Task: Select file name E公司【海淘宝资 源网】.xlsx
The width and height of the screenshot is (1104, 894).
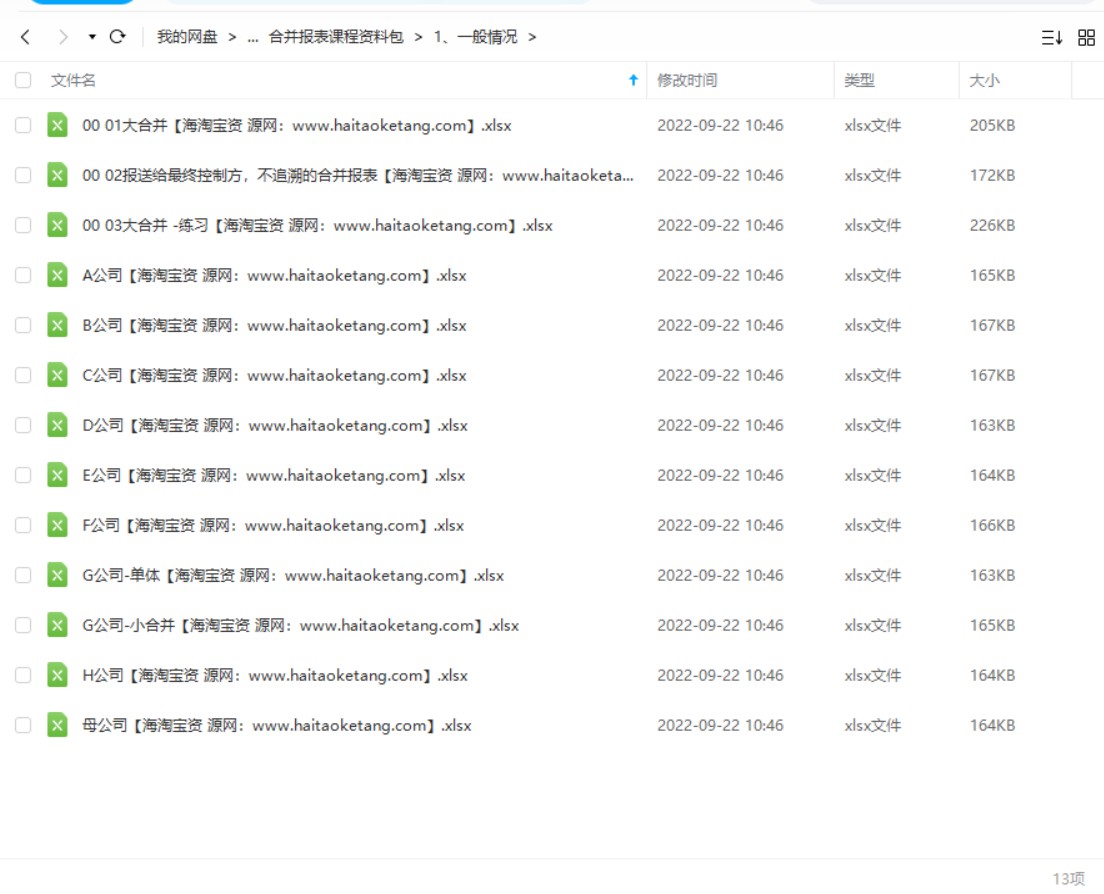Action: pos(274,475)
